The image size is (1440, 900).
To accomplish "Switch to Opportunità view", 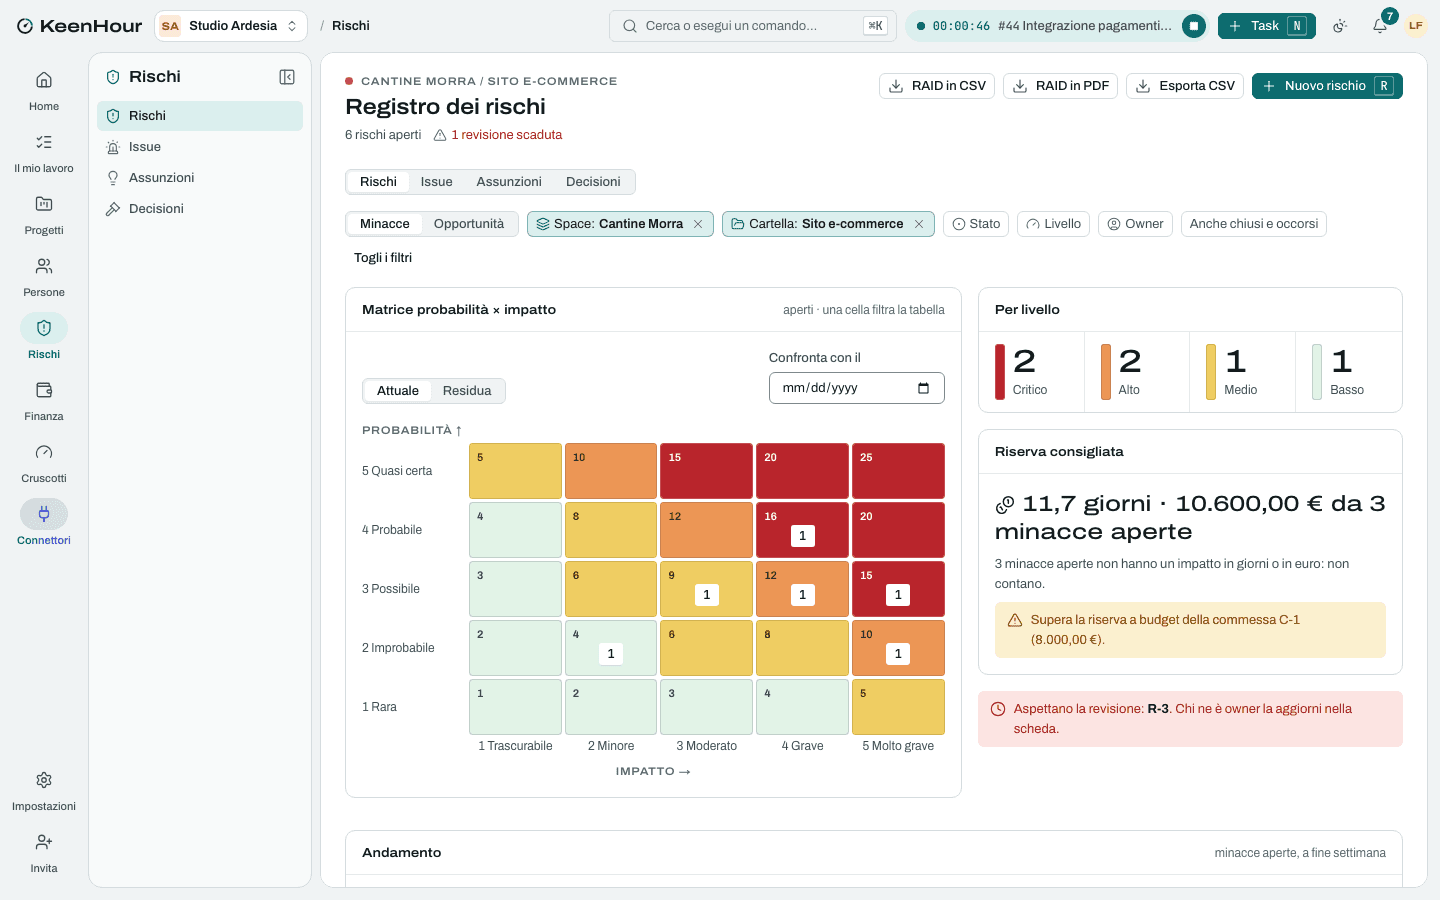I will tap(469, 224).
